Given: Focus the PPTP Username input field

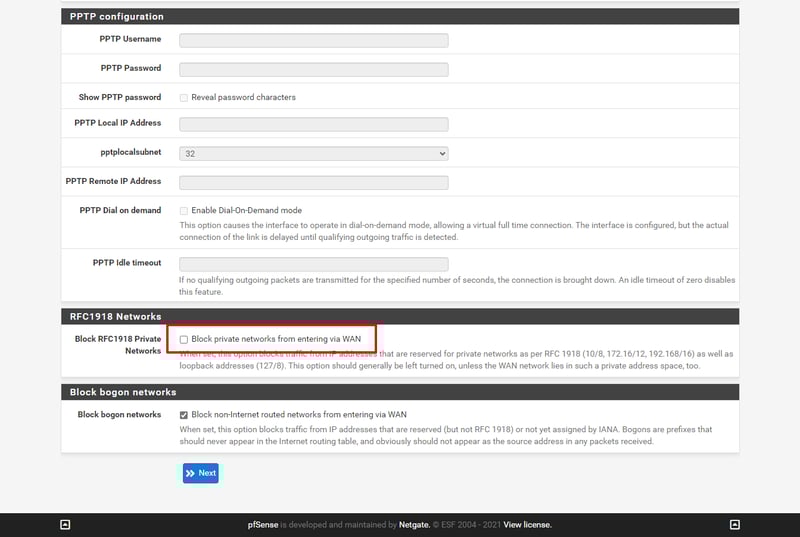Looking at the screenshot, I should (x=313, y=40).
